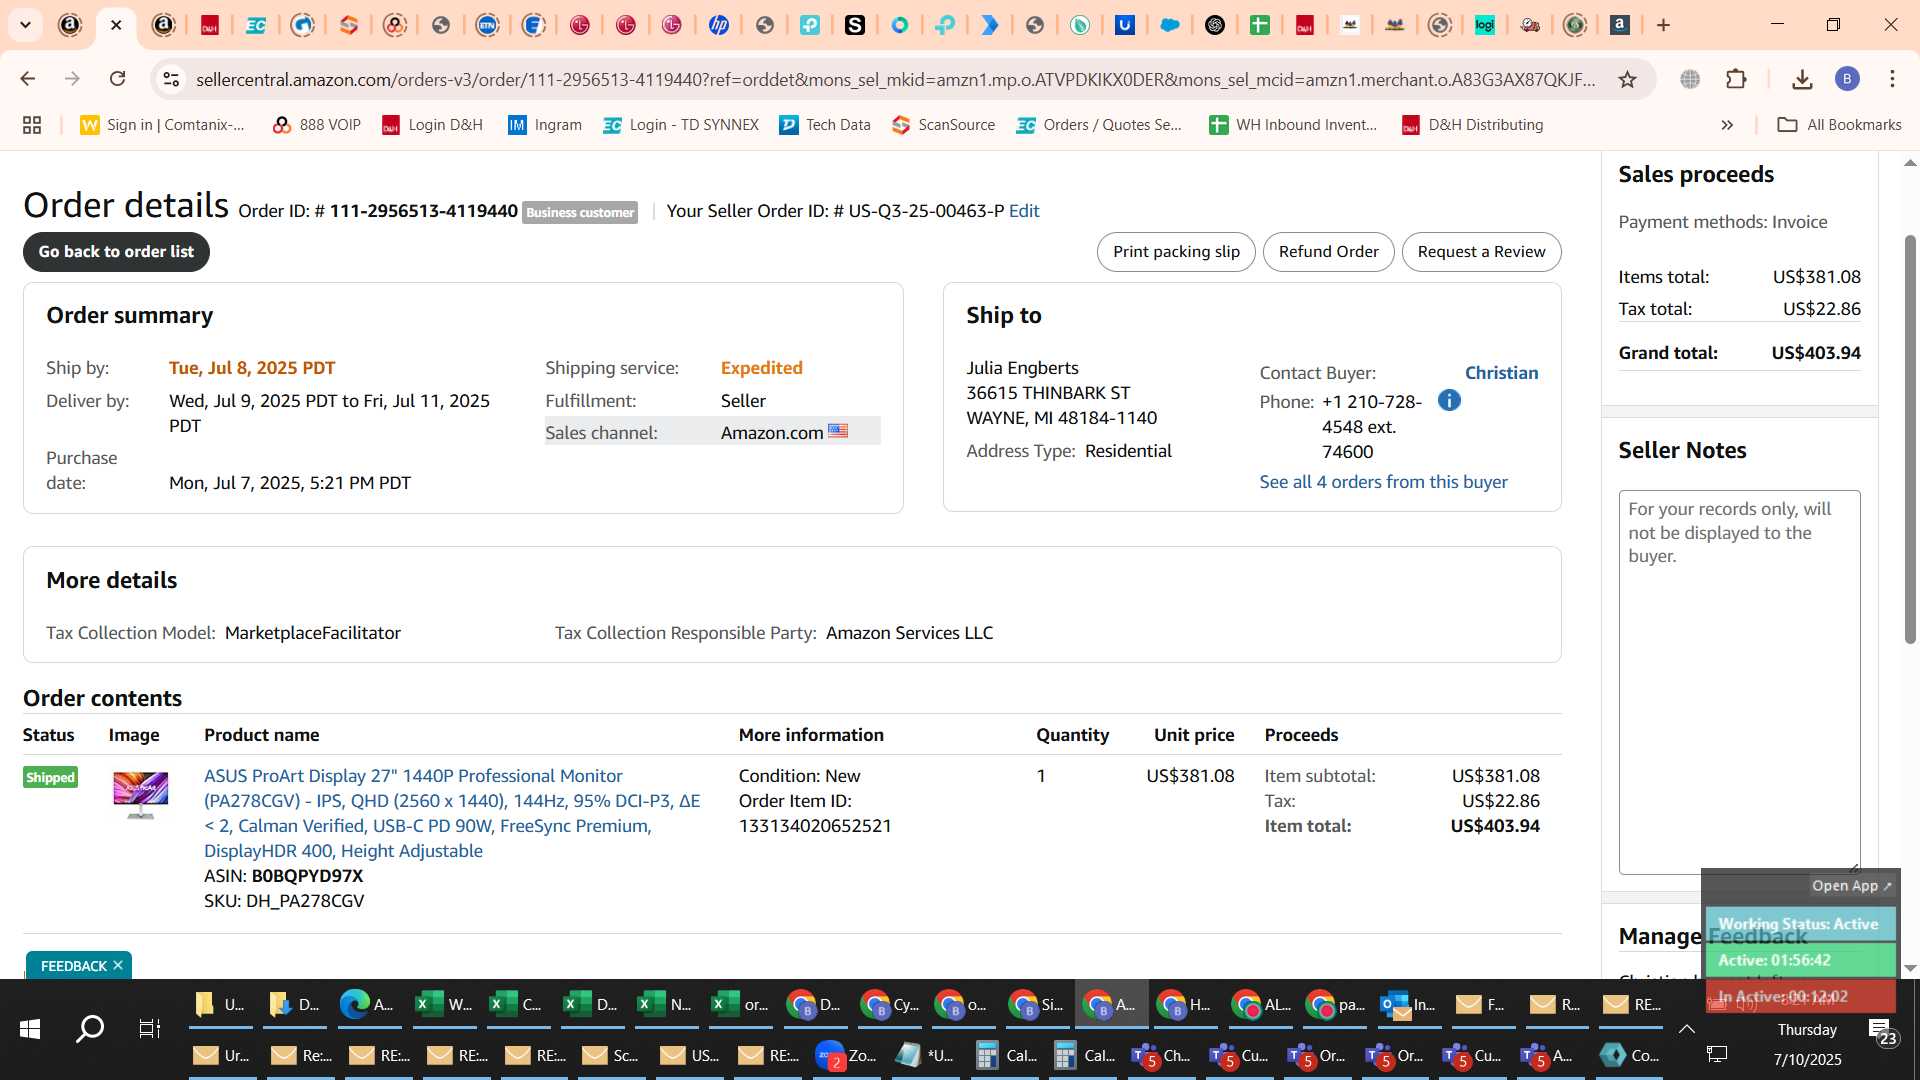Screen dimensions: 1920x1080
Task: Open the Windows notification center icon
Action: point(1882,1030)
